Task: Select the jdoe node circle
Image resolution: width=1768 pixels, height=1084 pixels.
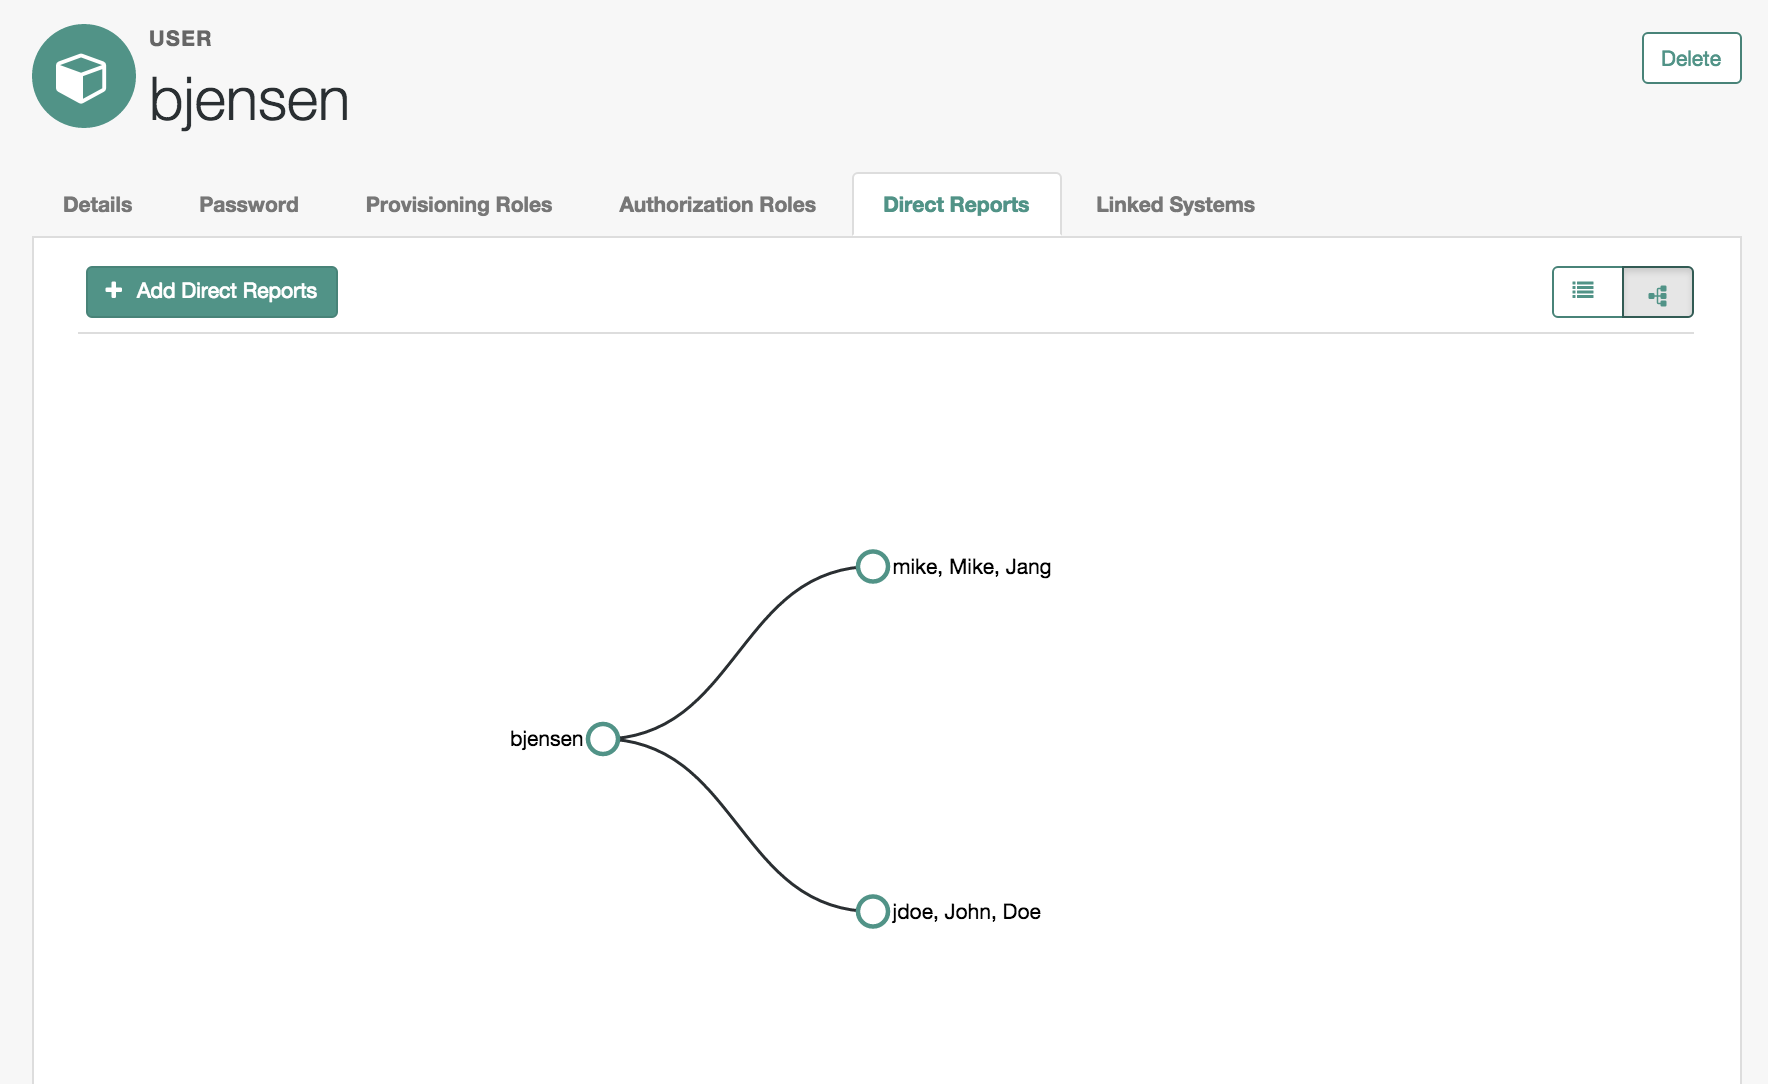Action: (x=873, y=911)
